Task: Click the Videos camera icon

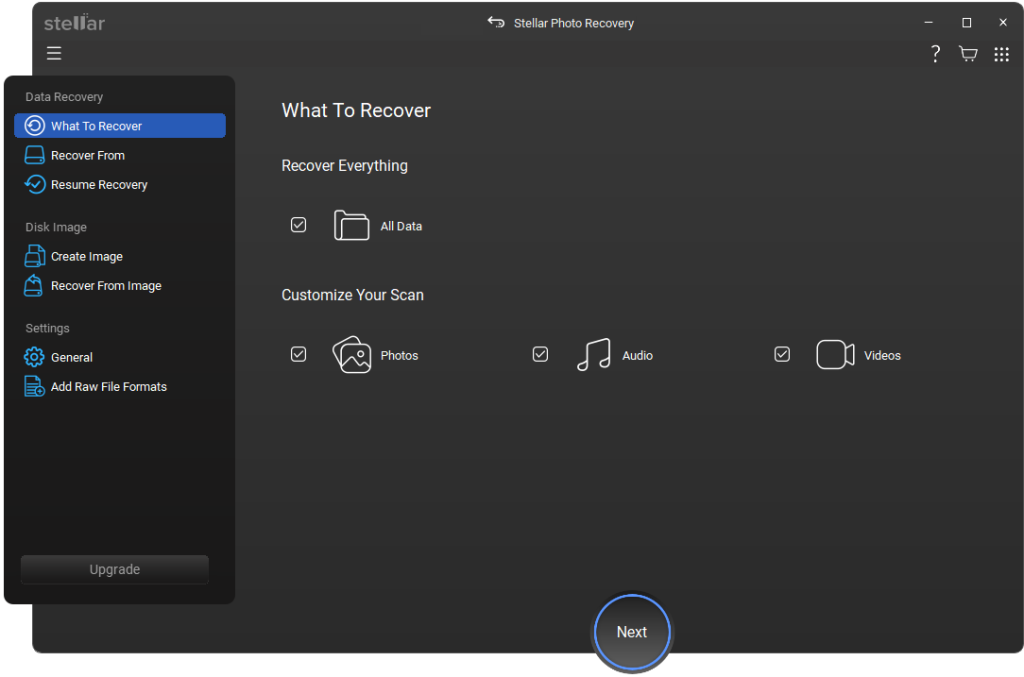Action: pos(835,354)
